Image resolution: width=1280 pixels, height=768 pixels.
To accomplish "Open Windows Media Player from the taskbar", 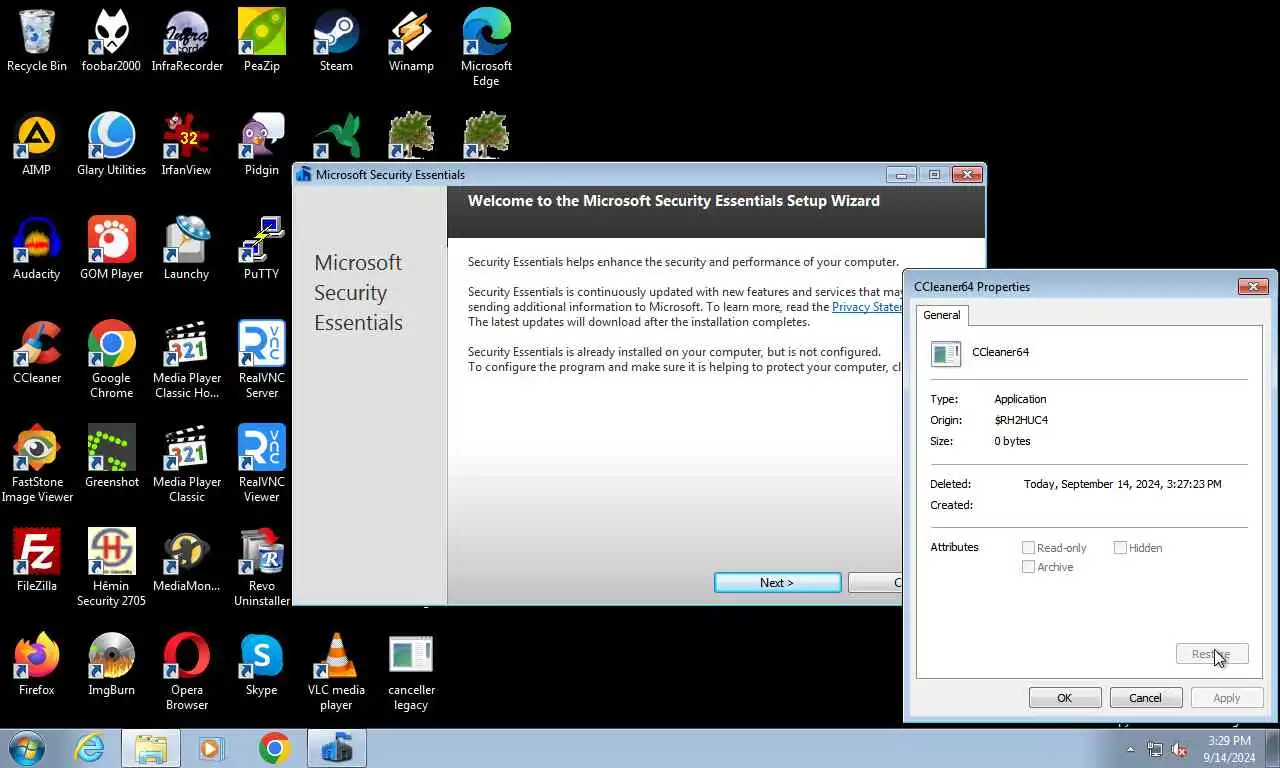I will [212, 748].
